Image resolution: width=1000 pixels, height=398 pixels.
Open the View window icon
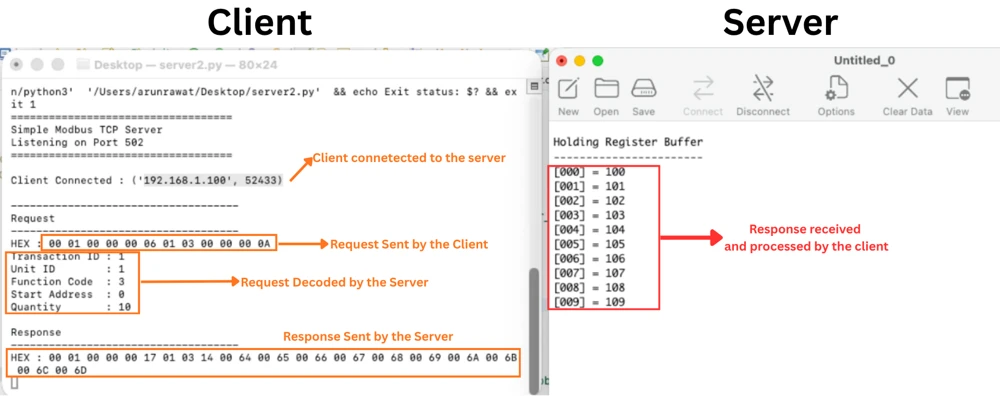coord(957,88)
